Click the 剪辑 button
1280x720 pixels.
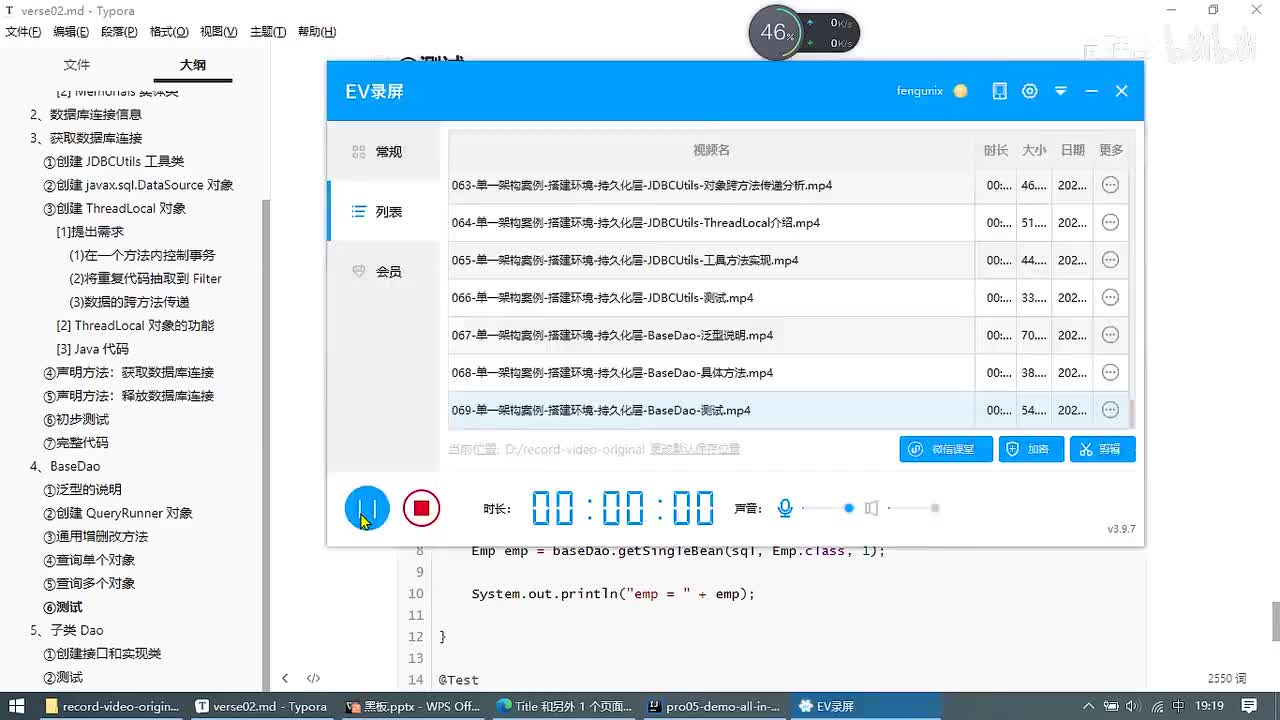point(1102,449)
